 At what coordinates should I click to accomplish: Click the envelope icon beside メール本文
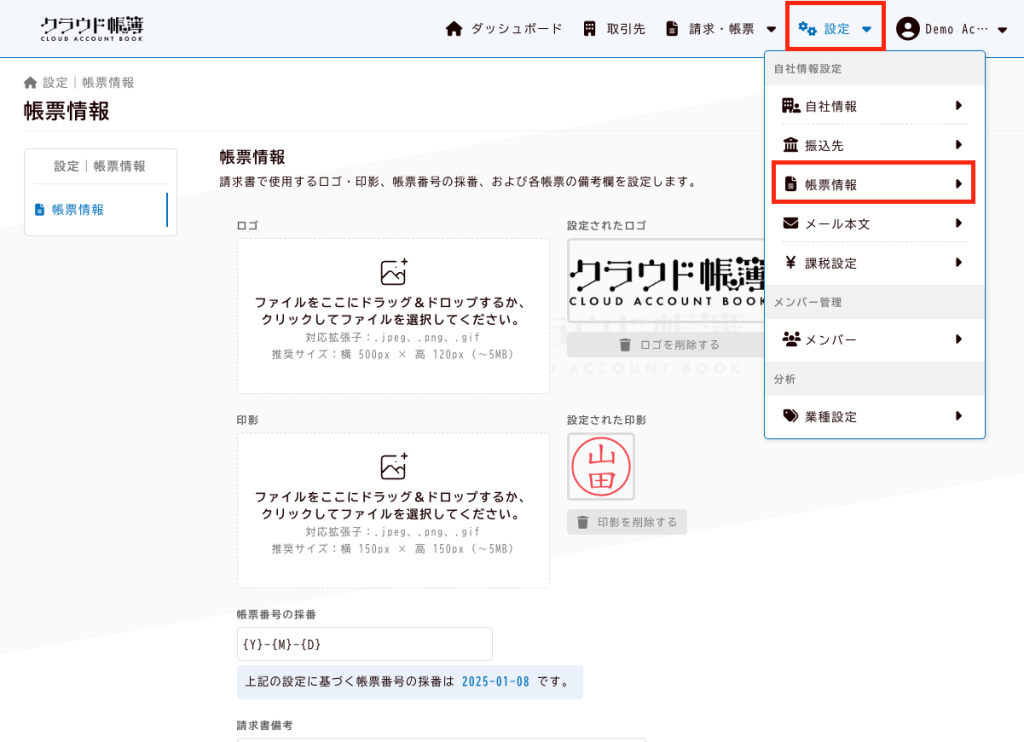pyautogui.click(x=790, y=224)
